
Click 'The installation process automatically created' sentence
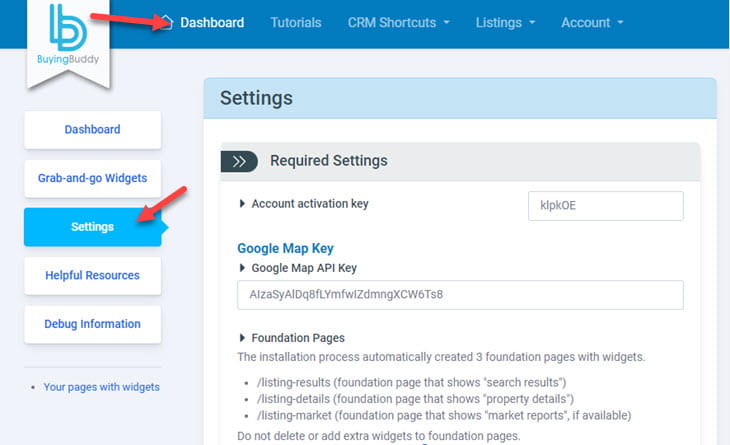[441, 357]
